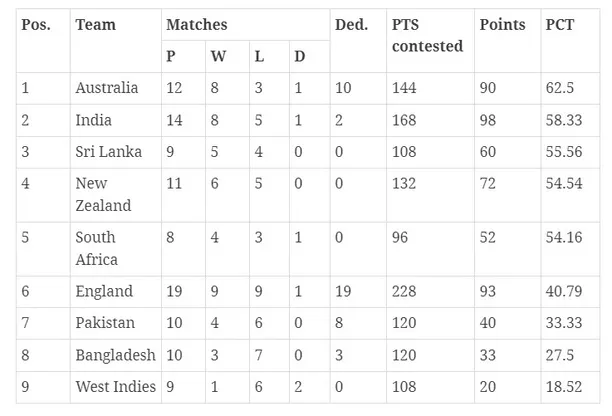This screenshot has height=416, width=612.
Task: Click the Pos. column header
Action: [36, 24]
